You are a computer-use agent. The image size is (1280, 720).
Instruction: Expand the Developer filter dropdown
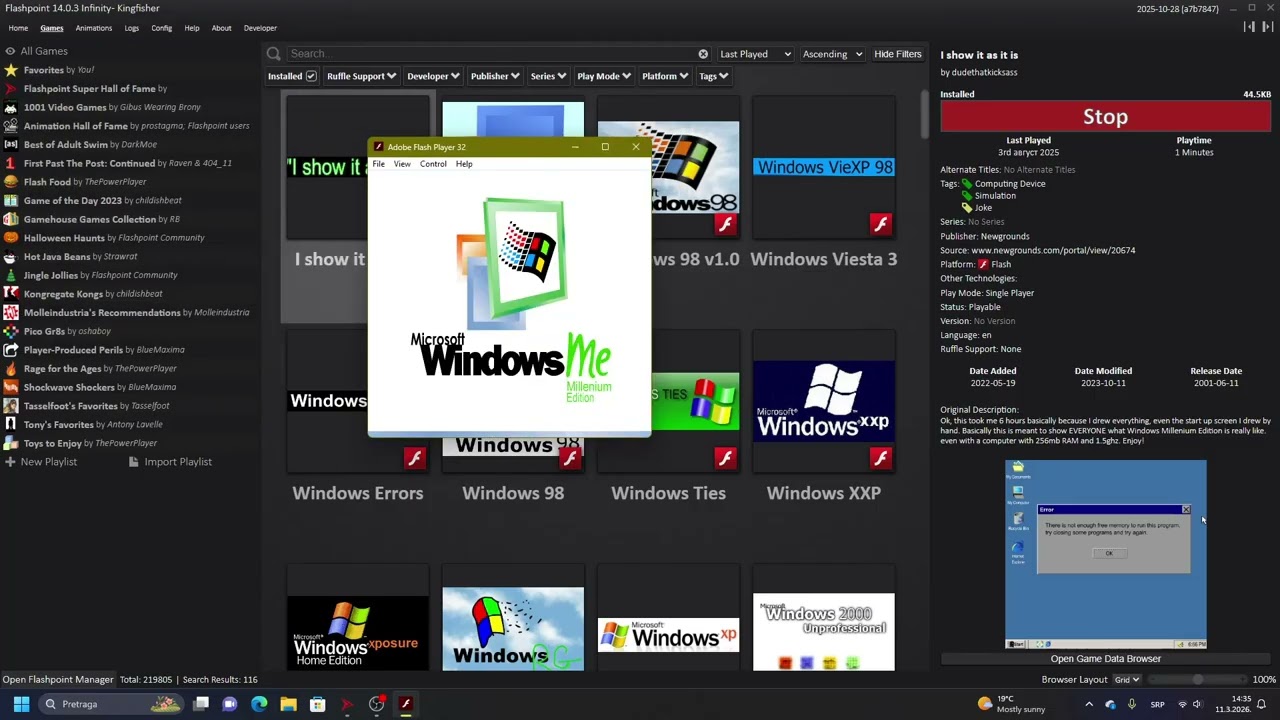tap(433, 76)
